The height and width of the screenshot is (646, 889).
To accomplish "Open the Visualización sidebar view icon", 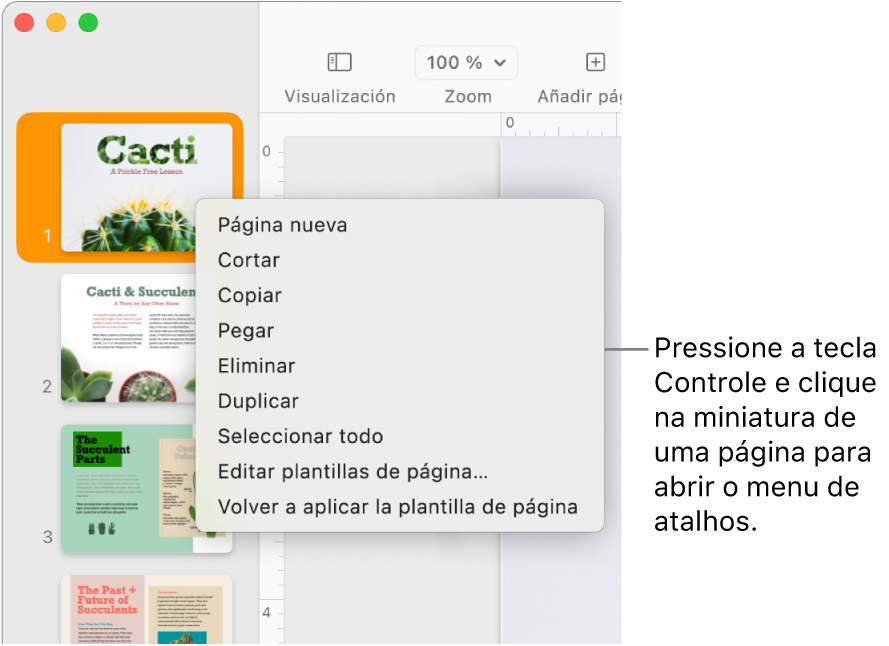I will point(340,62).
